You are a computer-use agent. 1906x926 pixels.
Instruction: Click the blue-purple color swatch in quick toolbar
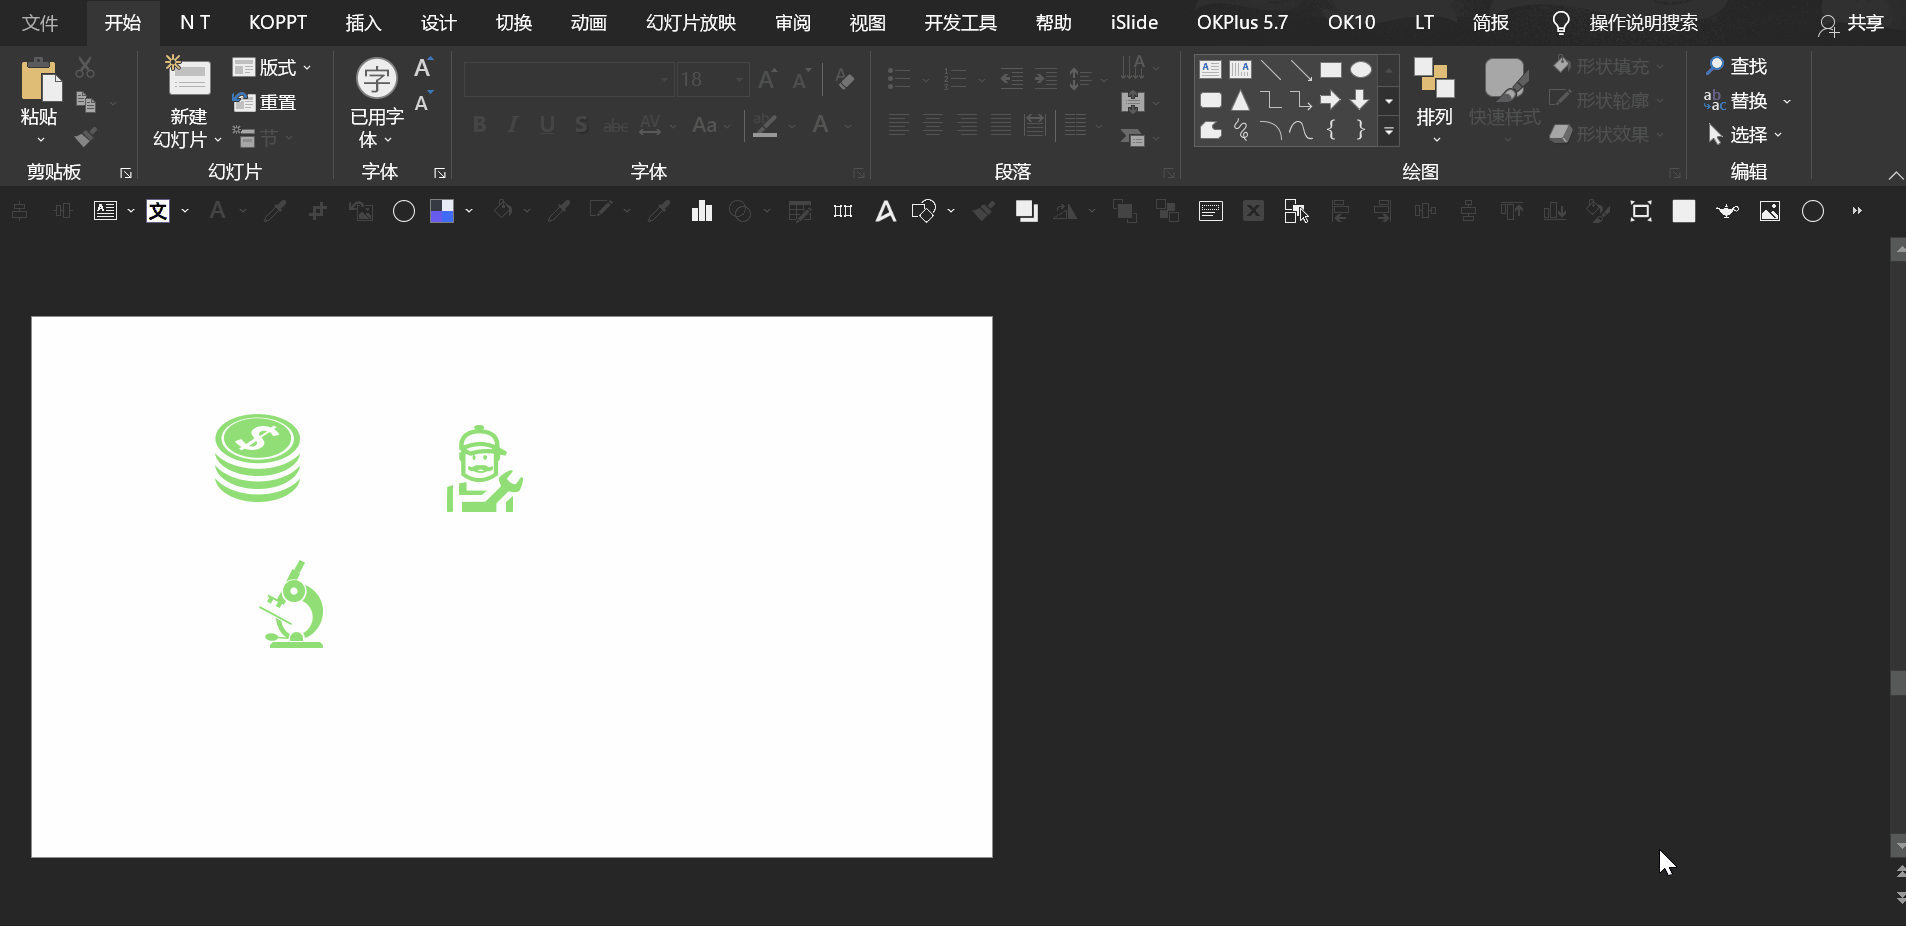[442, 211]
